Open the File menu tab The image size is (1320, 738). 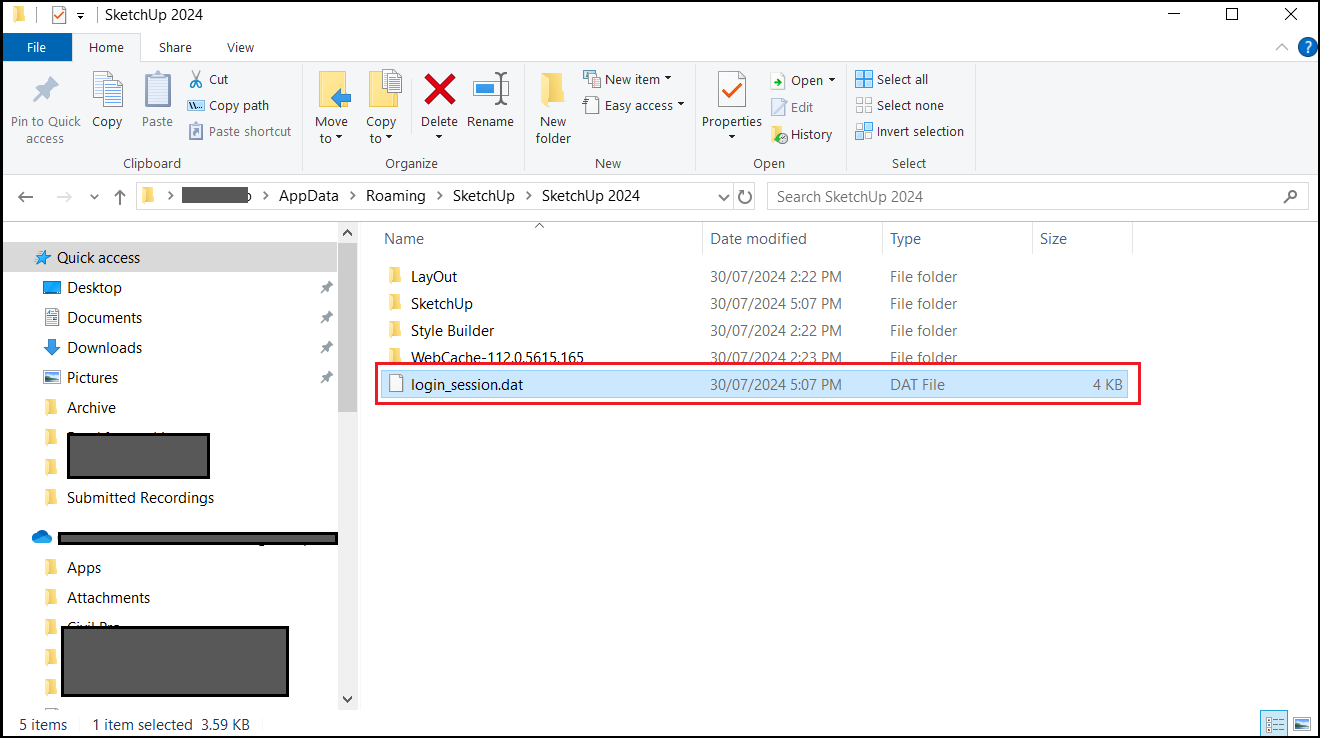(x=36, y=47)
